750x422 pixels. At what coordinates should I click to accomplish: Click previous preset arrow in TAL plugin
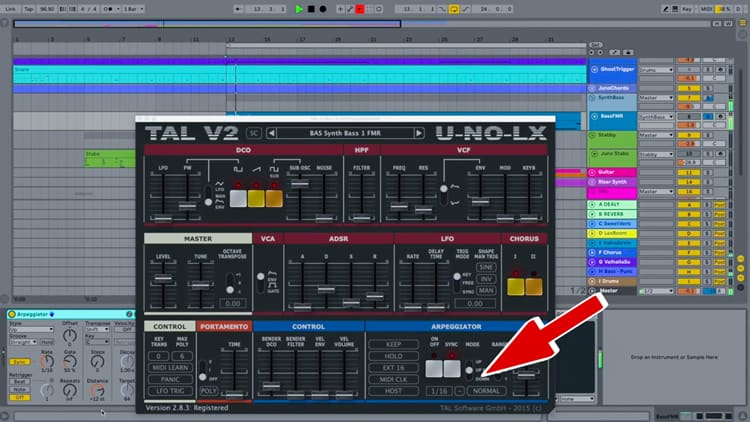pos(272,133)
